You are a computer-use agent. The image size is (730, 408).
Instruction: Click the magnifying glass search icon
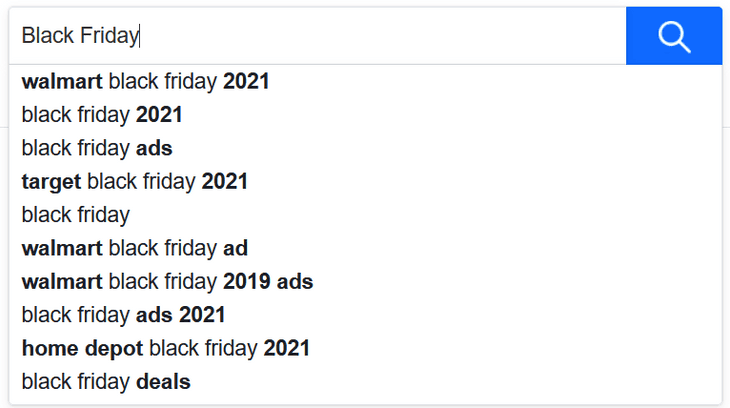674,36
